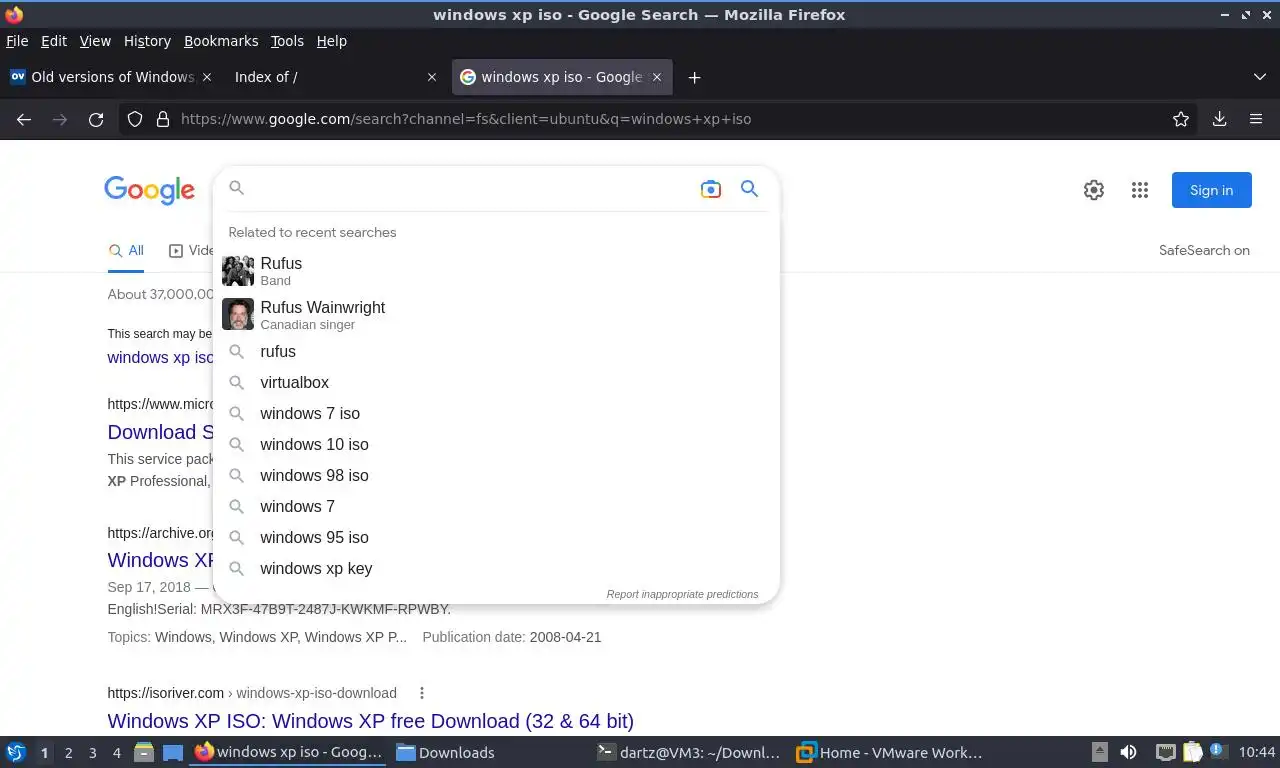Switch to workspace 3
This screenshot has width=1280, height=768.
(92, 753)
